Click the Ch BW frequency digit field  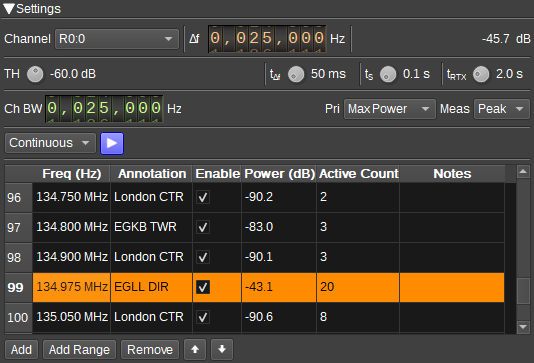click(x=104, y=109)
